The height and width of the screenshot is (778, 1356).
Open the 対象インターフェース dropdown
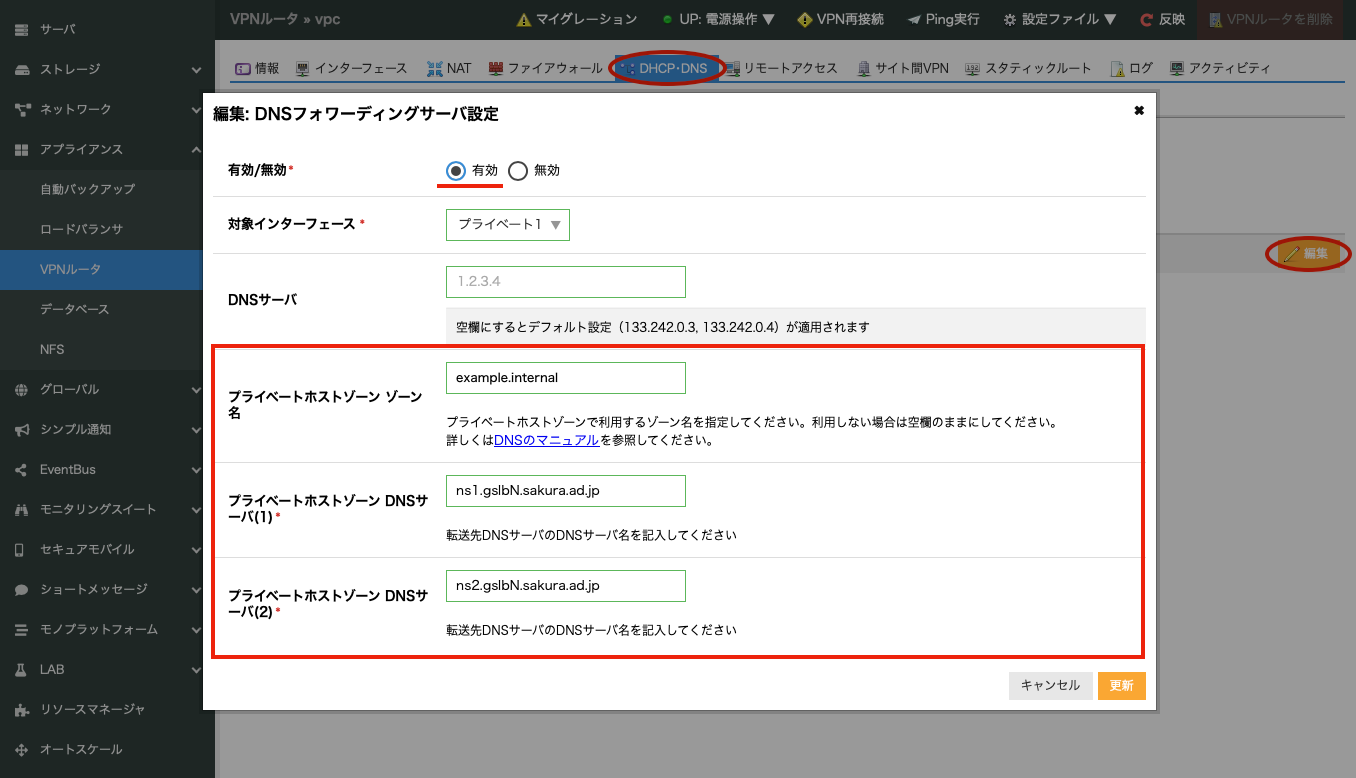507,225
